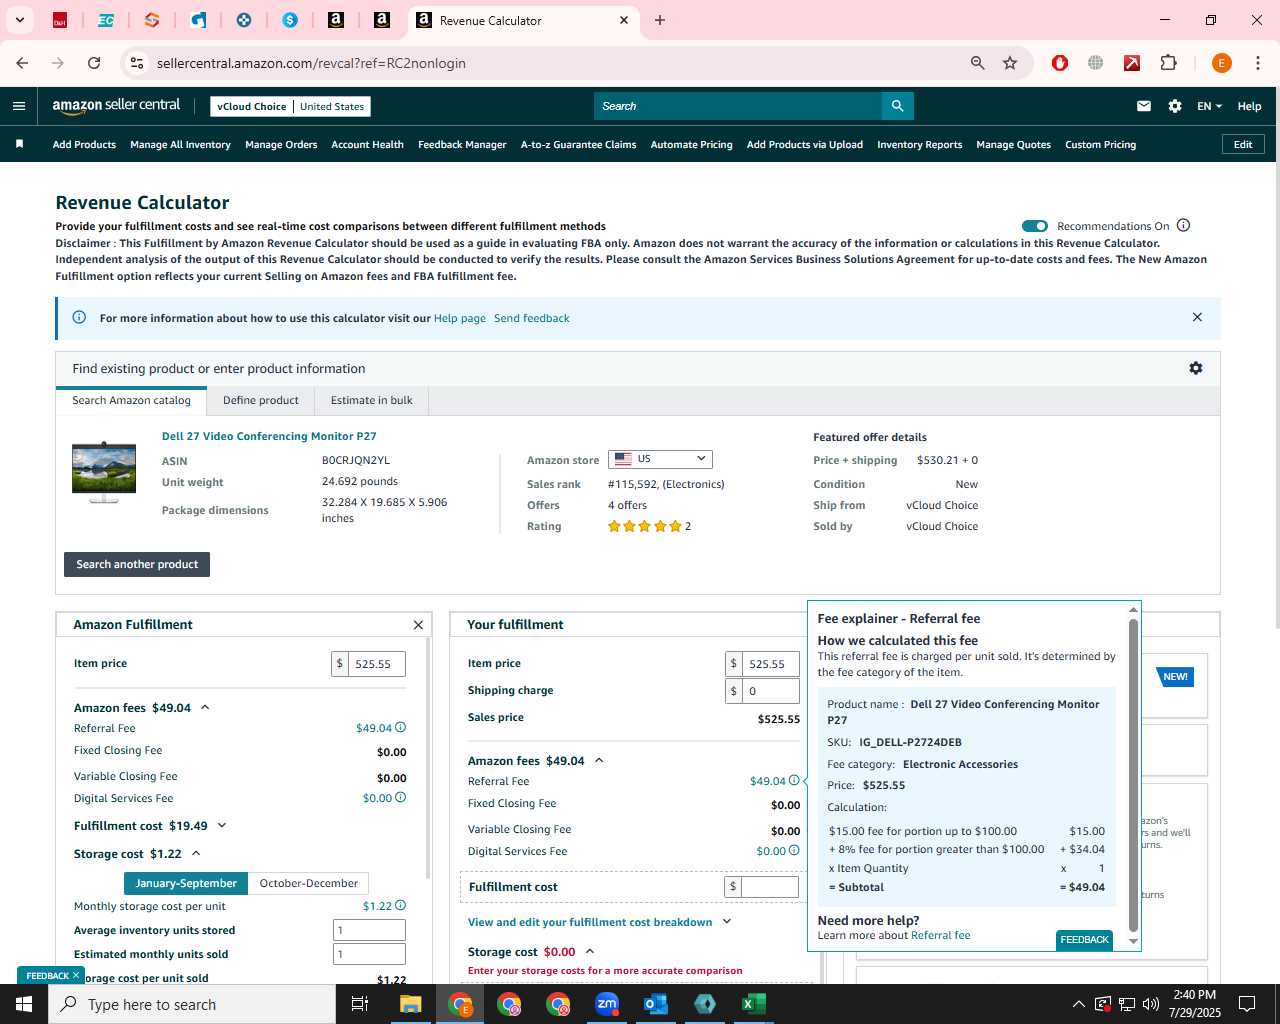Click the browser zoom magnifier icon
Screen dimensions: 1280x1024
tap(978, 63)
